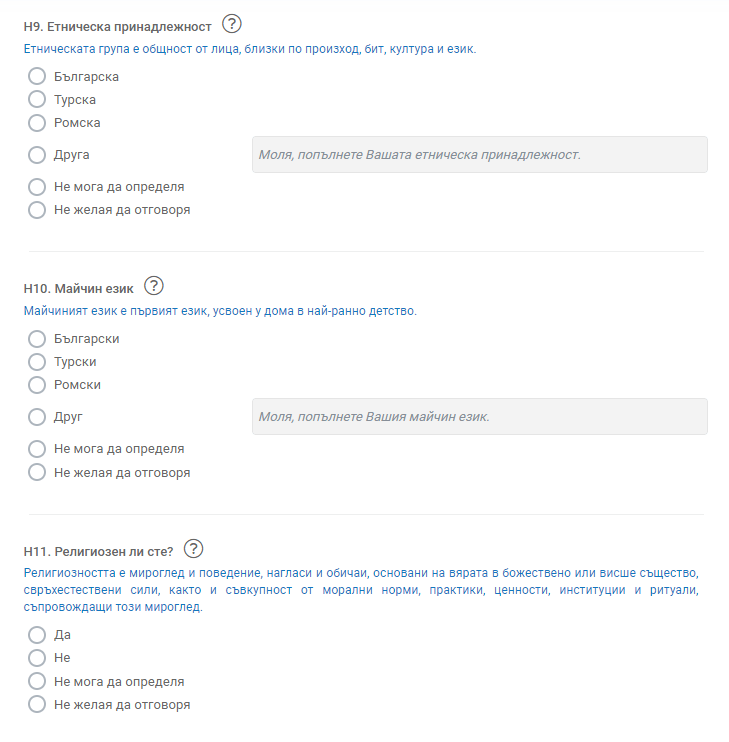This screenshot has height=742, width=729.
Task: Select Не мога да определя under ethnicity
Action: pyautogui.click(x=37, y=187)
